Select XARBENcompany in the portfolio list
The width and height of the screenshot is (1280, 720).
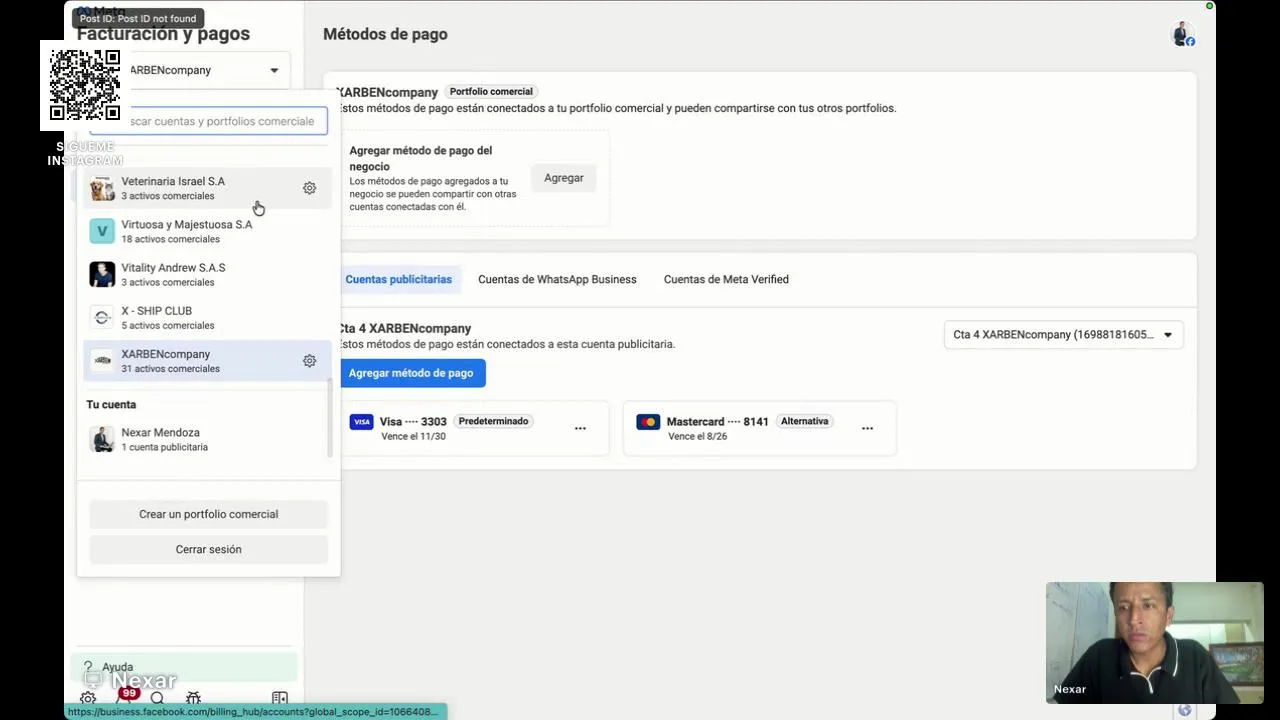coord(207,361)
